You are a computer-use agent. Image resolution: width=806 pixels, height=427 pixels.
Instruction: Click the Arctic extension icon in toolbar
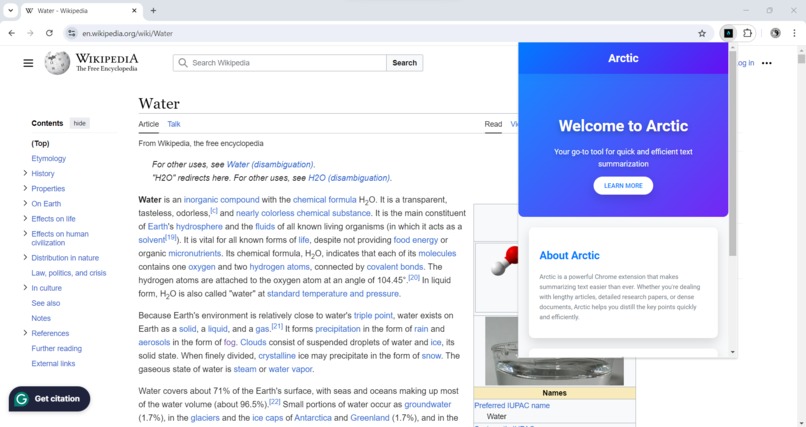coord(728,33)
